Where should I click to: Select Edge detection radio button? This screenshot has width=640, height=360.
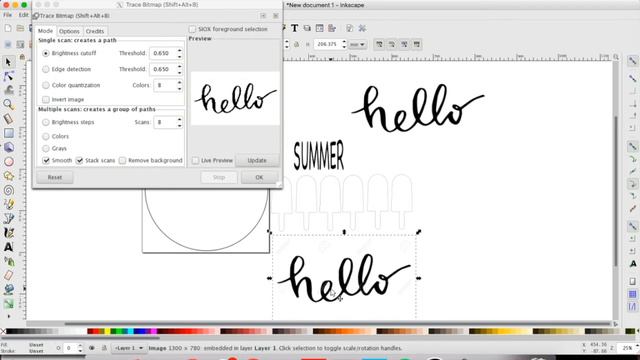[x=46, y=69]
